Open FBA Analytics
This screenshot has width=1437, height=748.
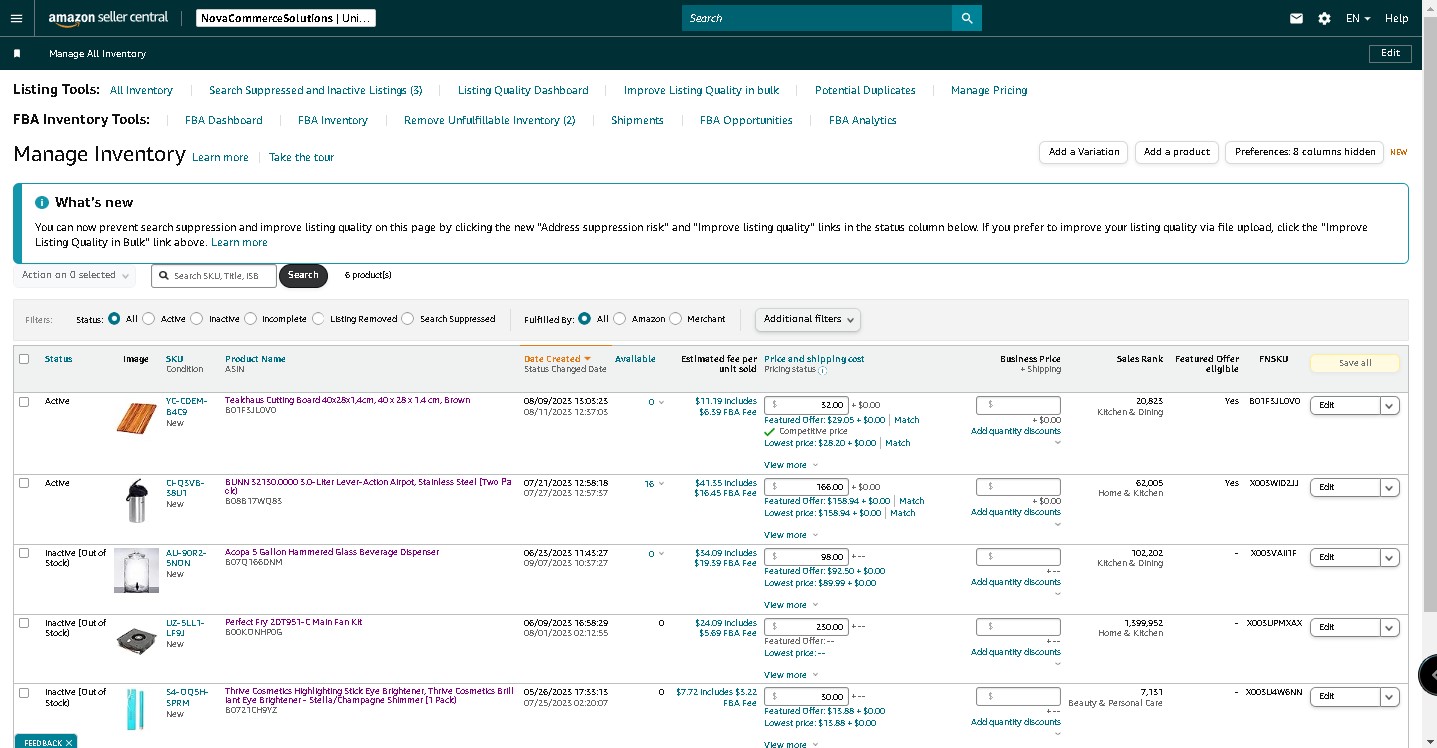pos(863,120)
